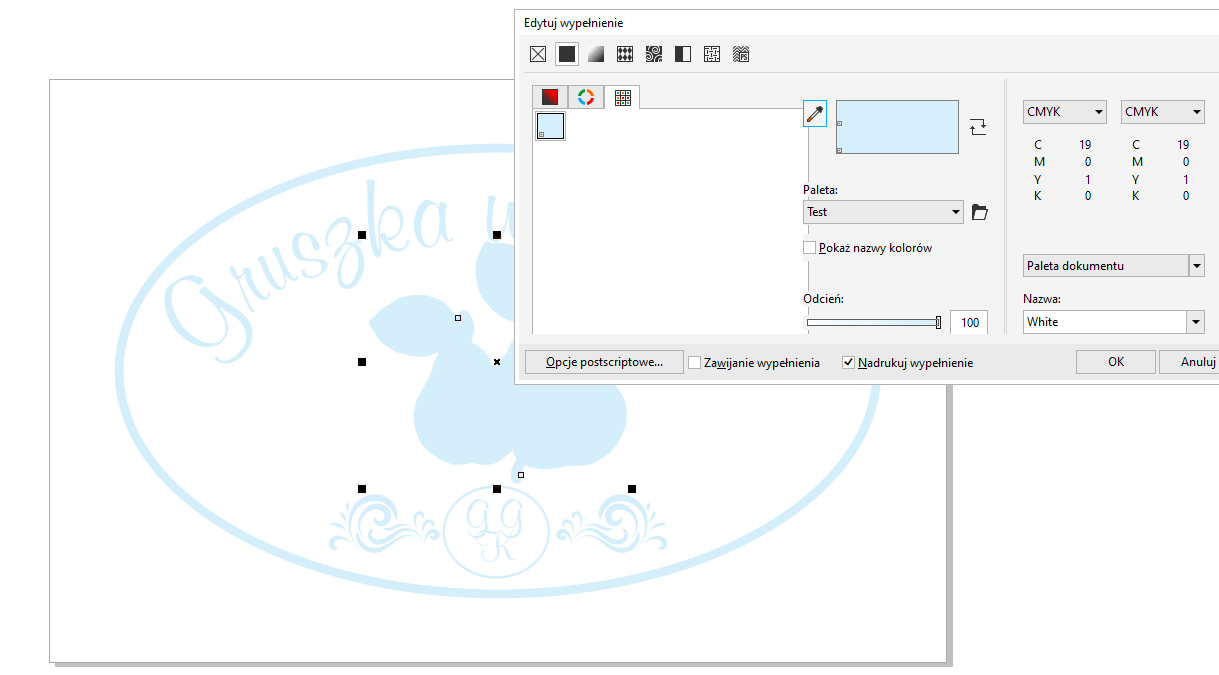Screen dimensions: 1219x675
Task: Choose the PostScript fill icon
Action: point(741,54)
